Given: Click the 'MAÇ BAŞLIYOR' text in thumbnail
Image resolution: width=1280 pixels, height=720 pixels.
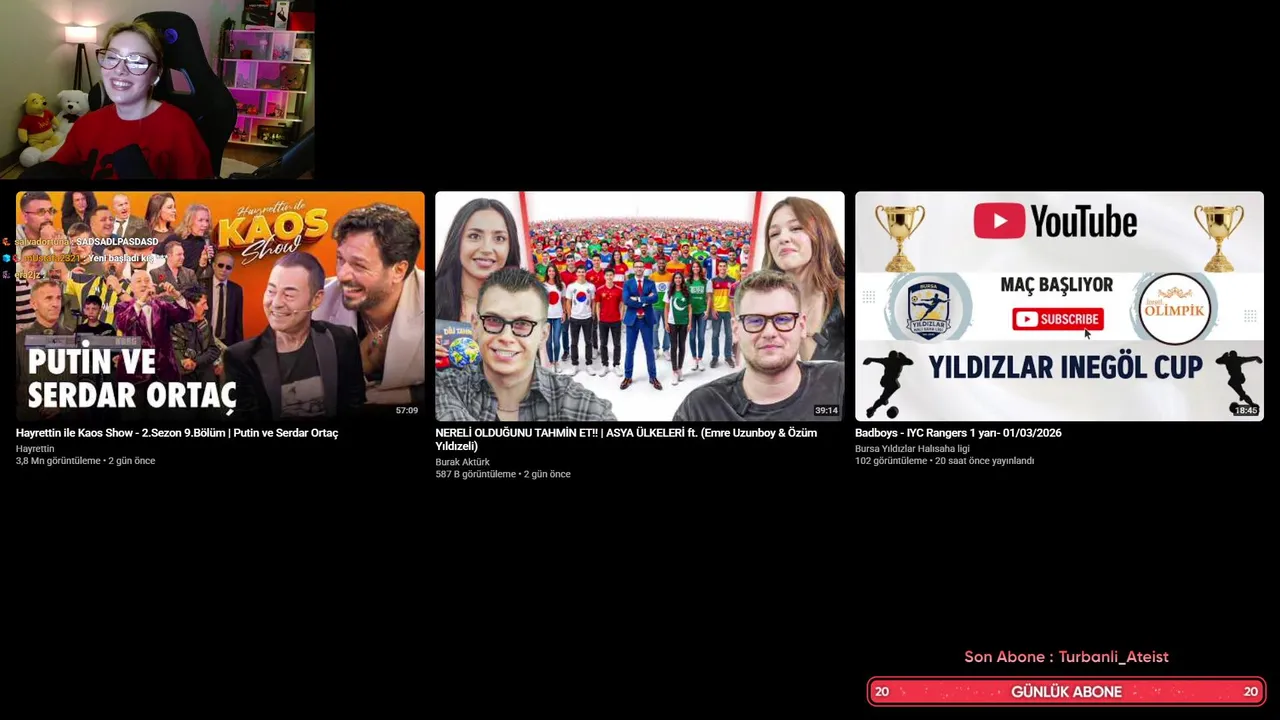Looking at the screenshot, I should pos(1056,285).
